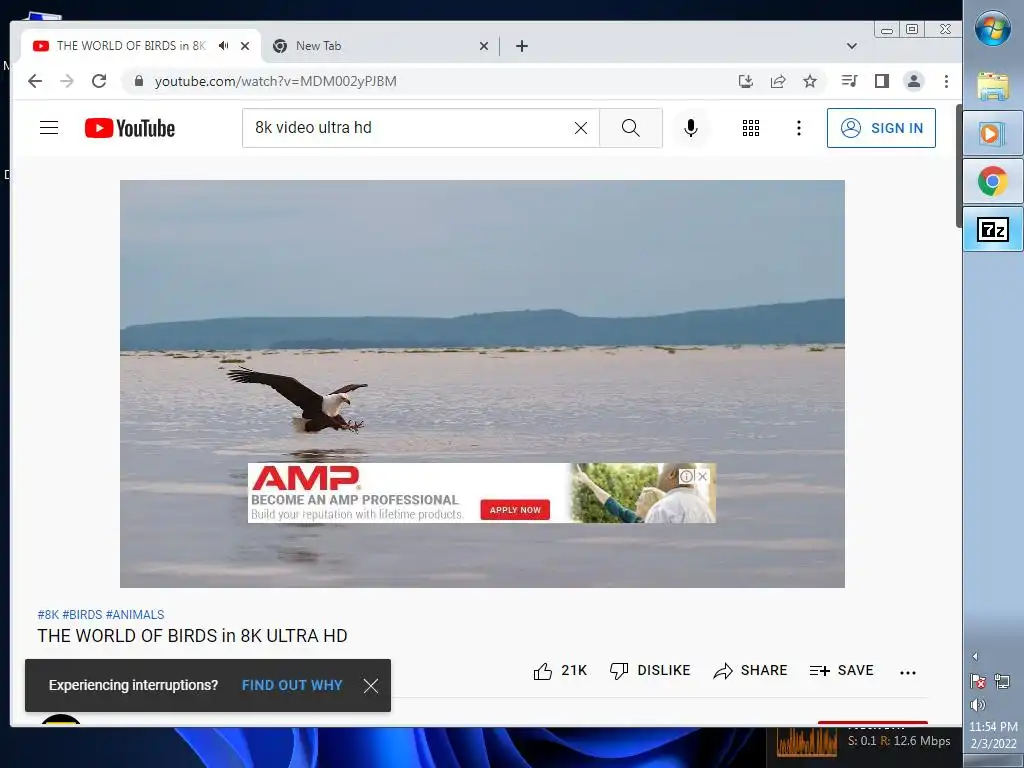Click the DISLIKE button
The image size is (1024, 768).
[x=650, y=671]
